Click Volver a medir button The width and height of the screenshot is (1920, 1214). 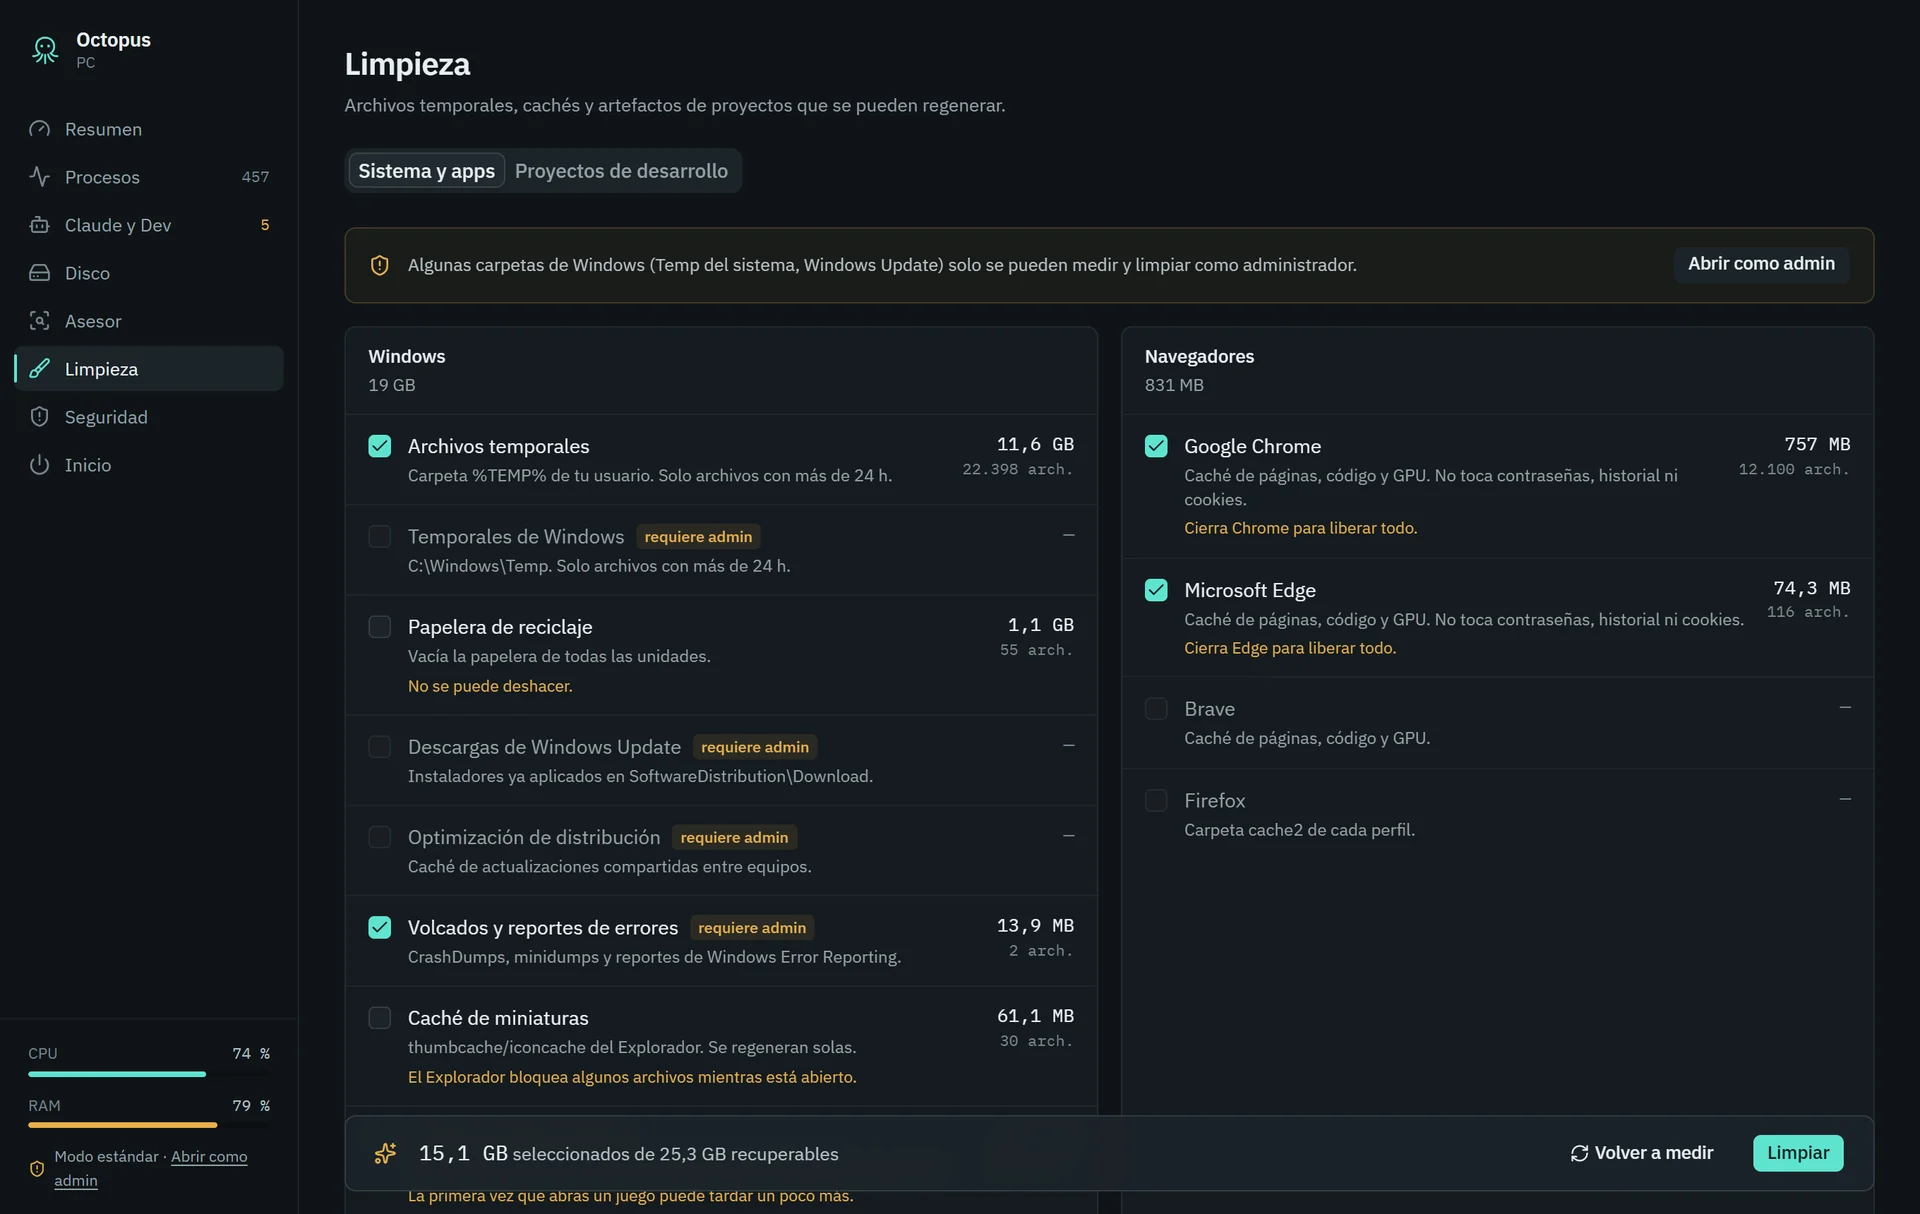click(1642, 1153)
